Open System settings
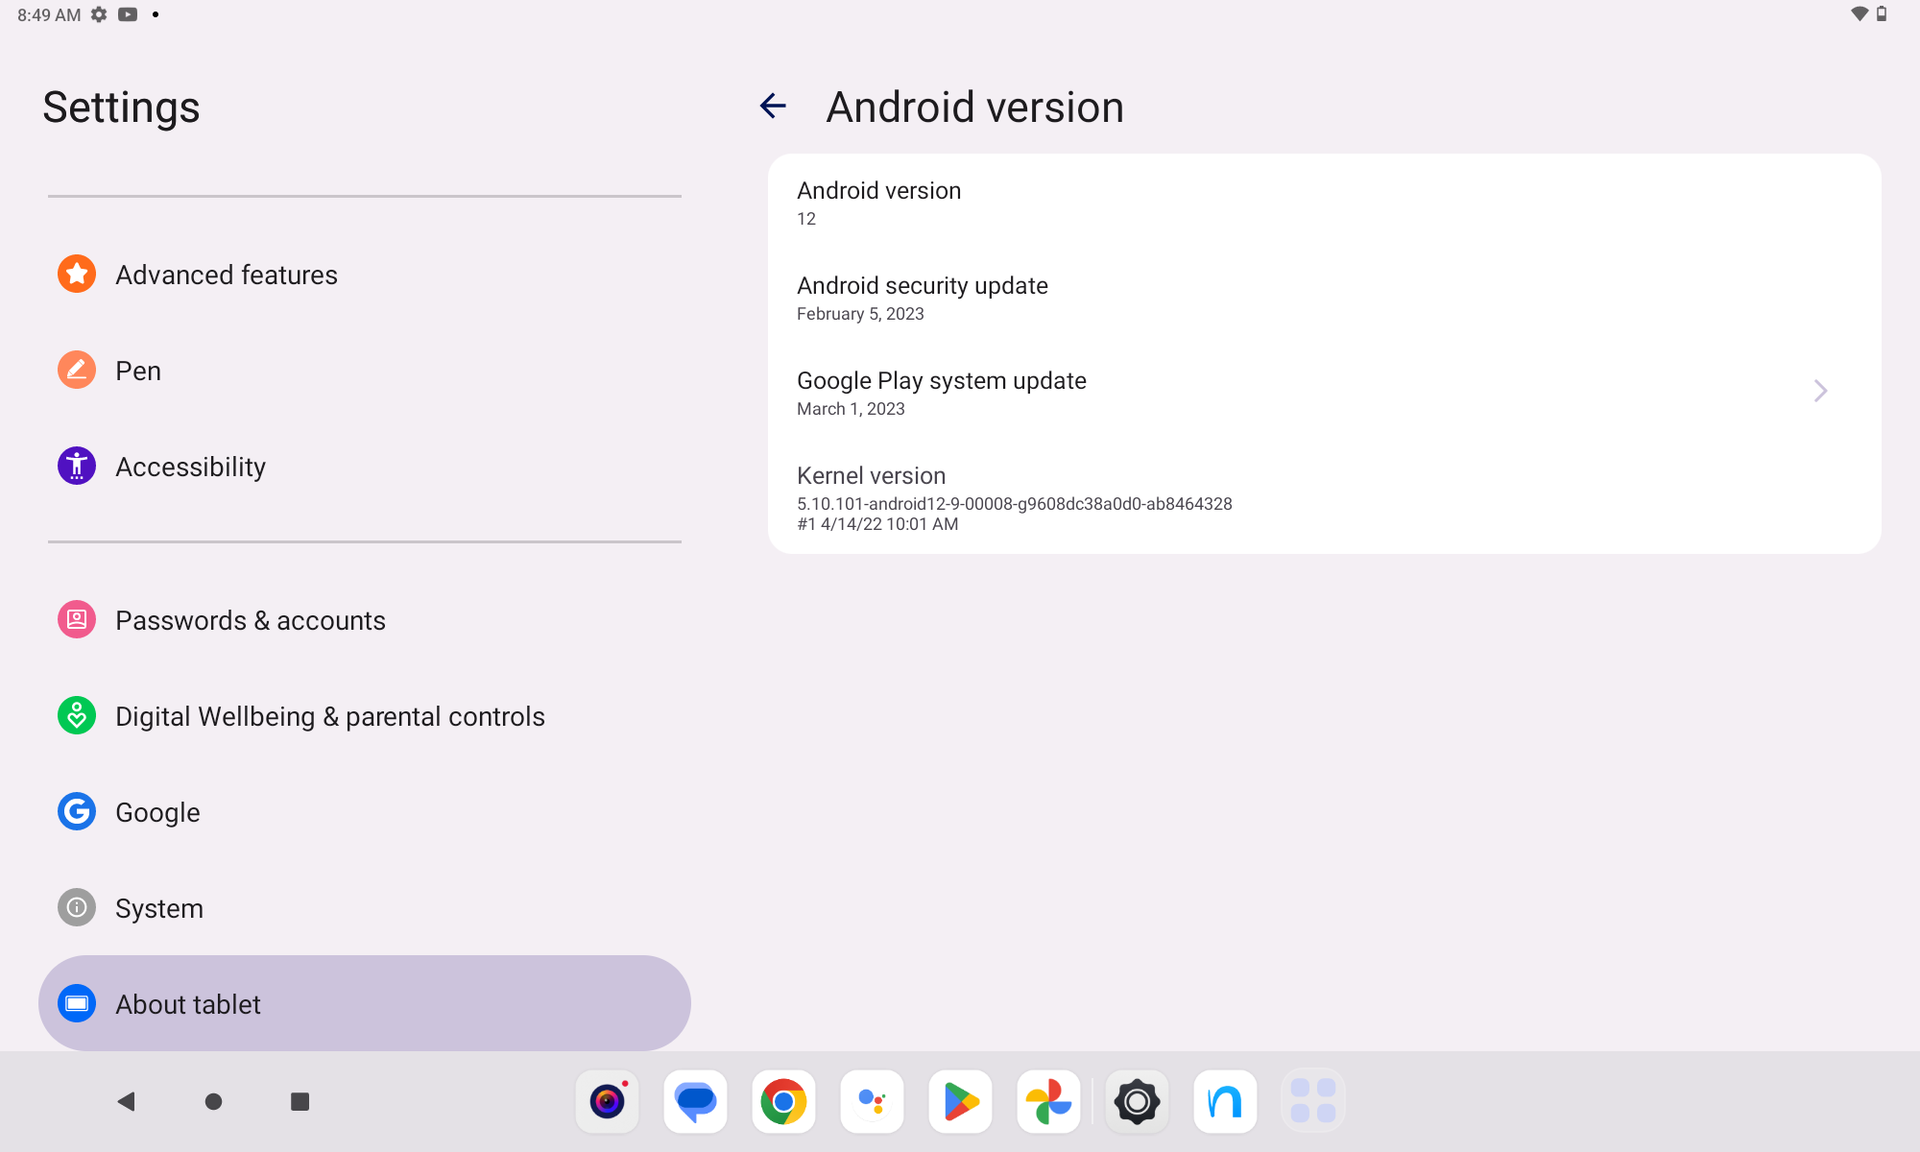This screenshot has width=1920, height=1152. 159,908
